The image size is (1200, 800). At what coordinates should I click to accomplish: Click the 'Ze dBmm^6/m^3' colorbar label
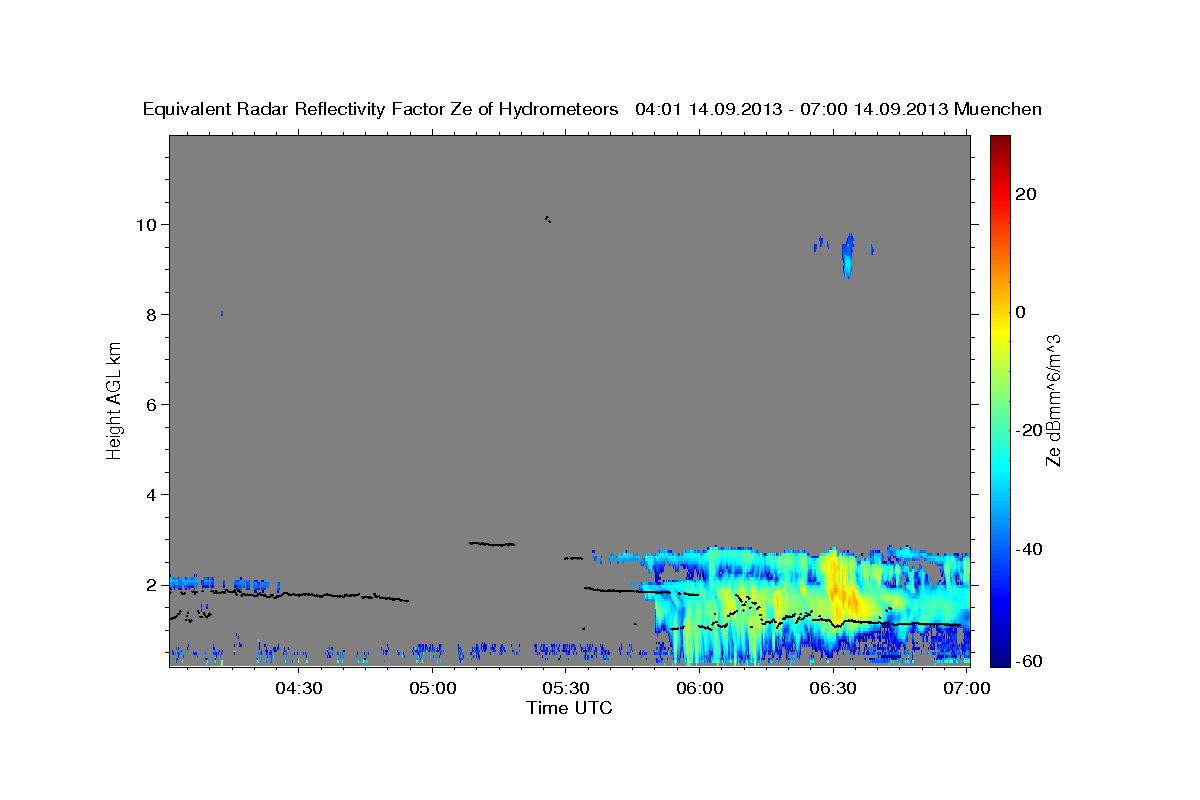1052,400
